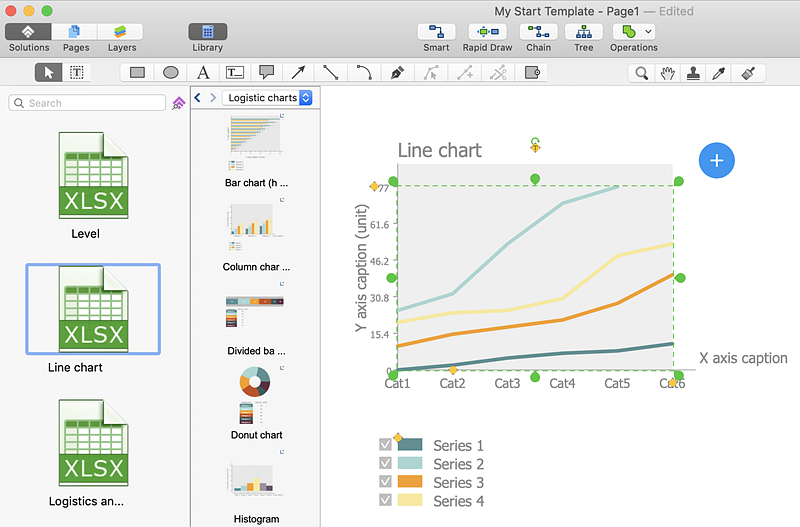Select the Arrow line tool

(x=298, y=72)
